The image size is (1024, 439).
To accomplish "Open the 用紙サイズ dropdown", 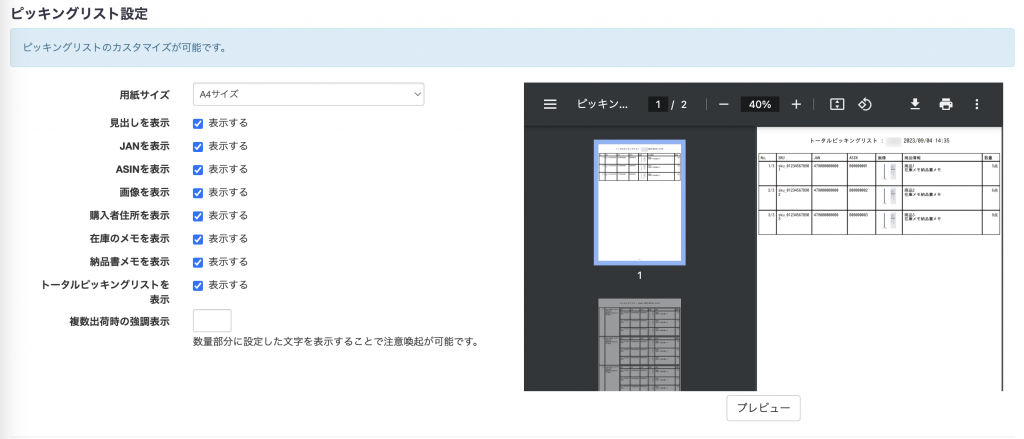I will coord(309,94).
